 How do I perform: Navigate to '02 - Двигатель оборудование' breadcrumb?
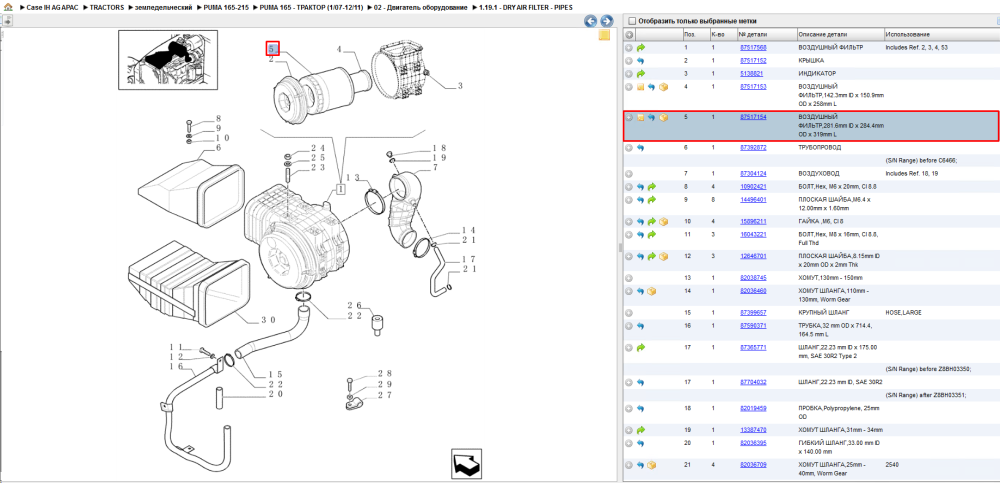(x=420, y=7)
